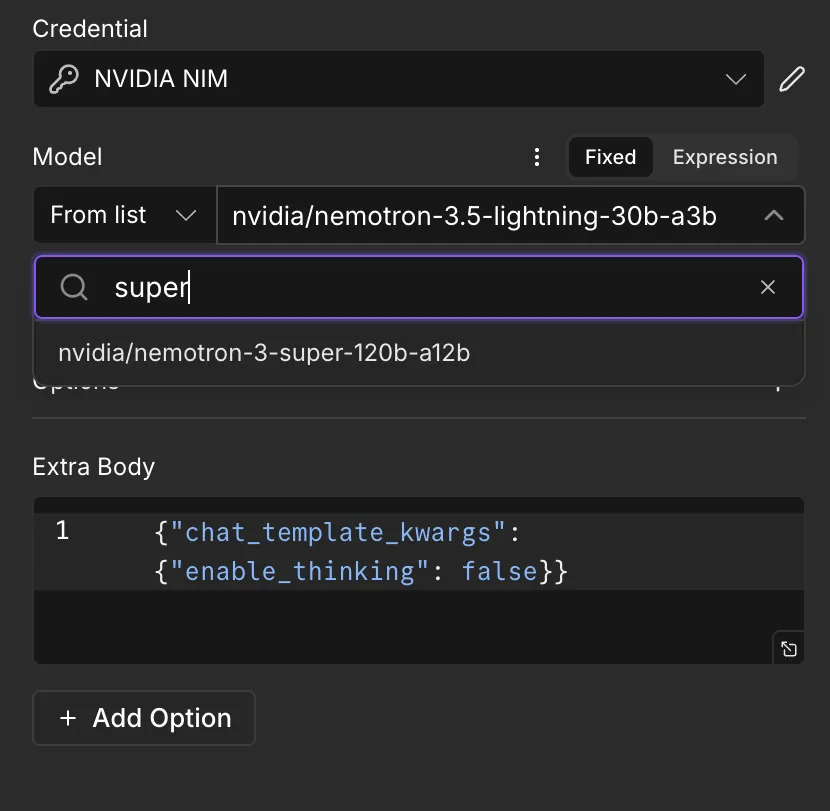Image resolution: width=830 pixels, height=811 pixels.
Task: Switch Model mode to Fixed
Action: (610, 157)
